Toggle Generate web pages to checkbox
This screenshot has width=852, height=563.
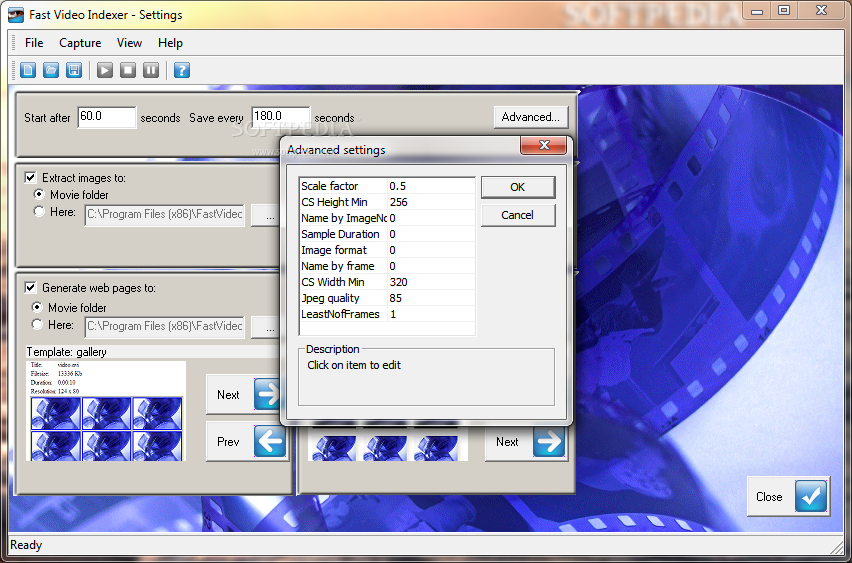coord(30,287)
